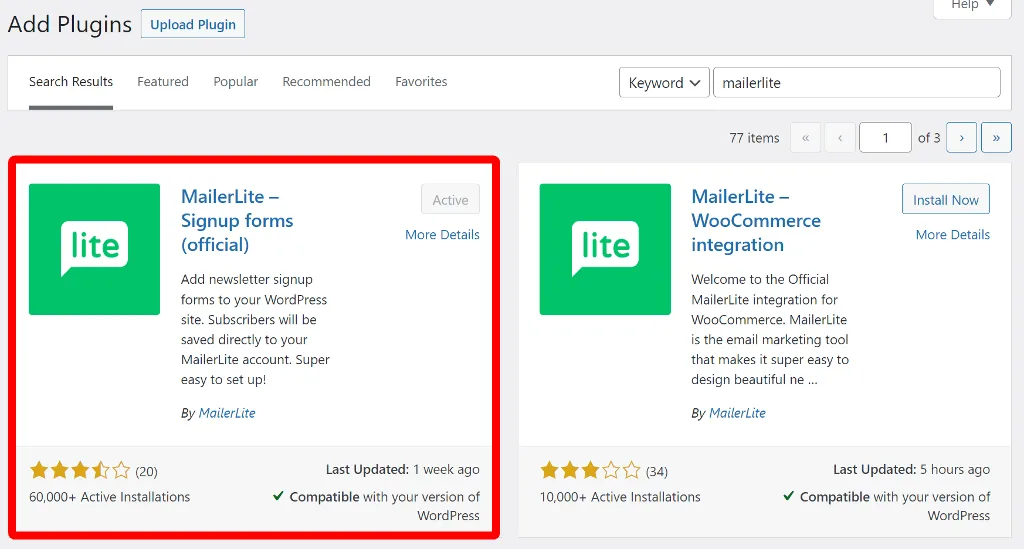This screenshot has height=549, width=1024.
Task: Open the Popular plugins tab
Action: pos(236,82)
